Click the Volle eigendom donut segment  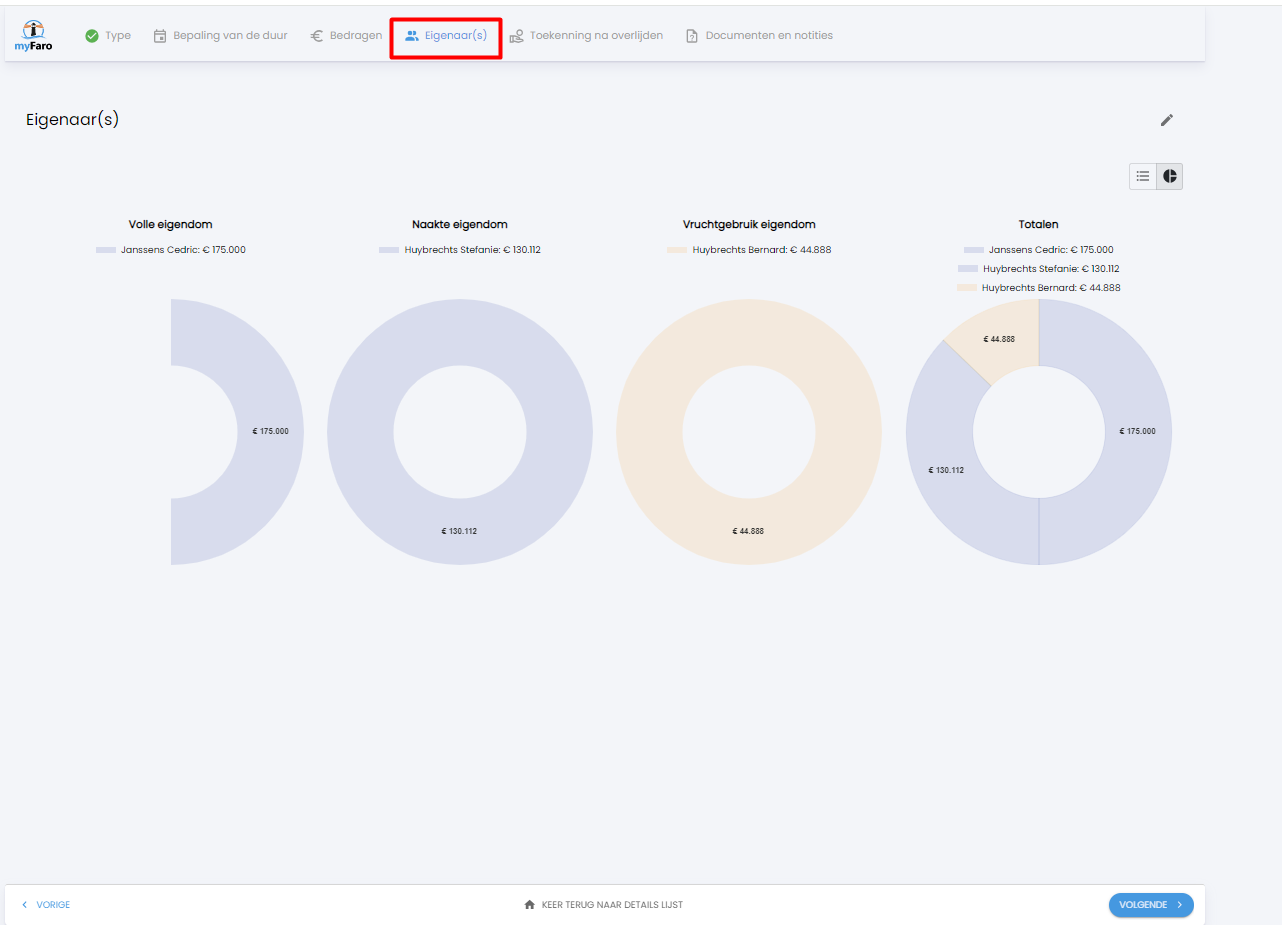268,432
